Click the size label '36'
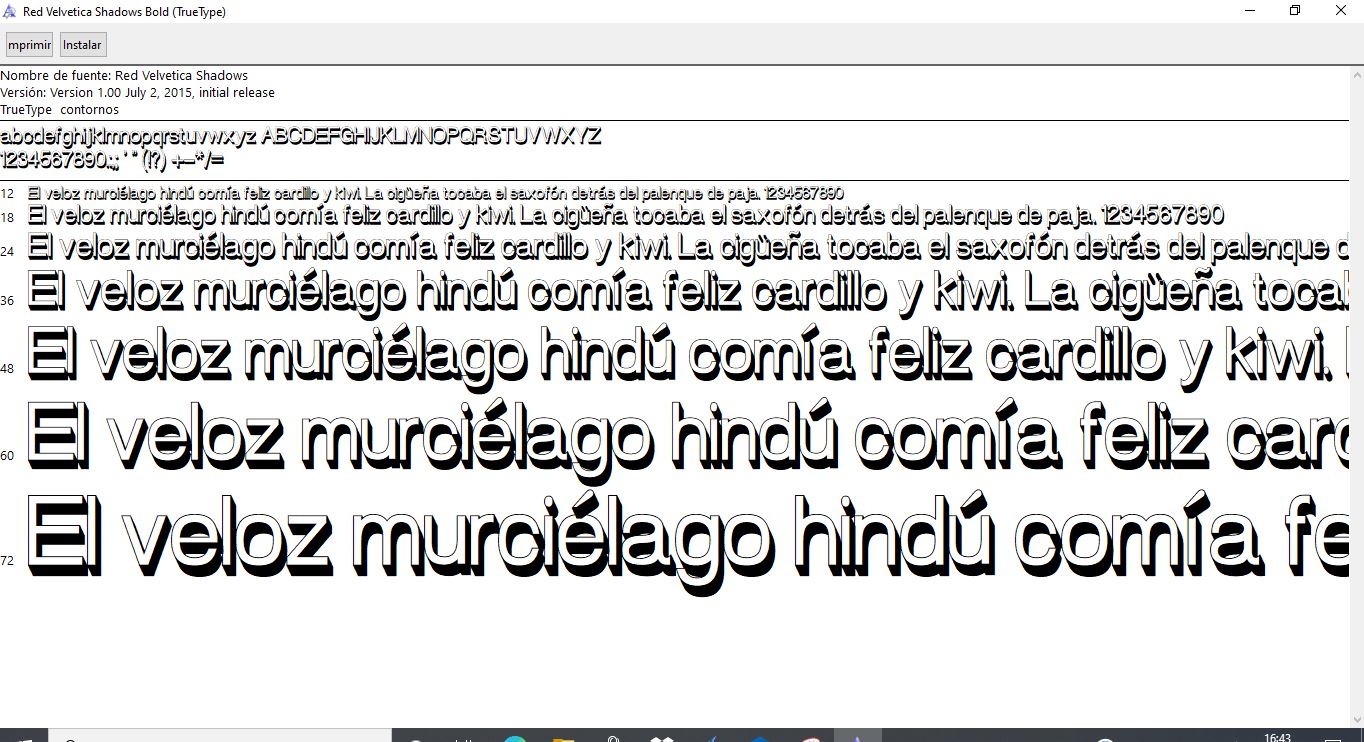1364x742 pixels. pos(7,300)
